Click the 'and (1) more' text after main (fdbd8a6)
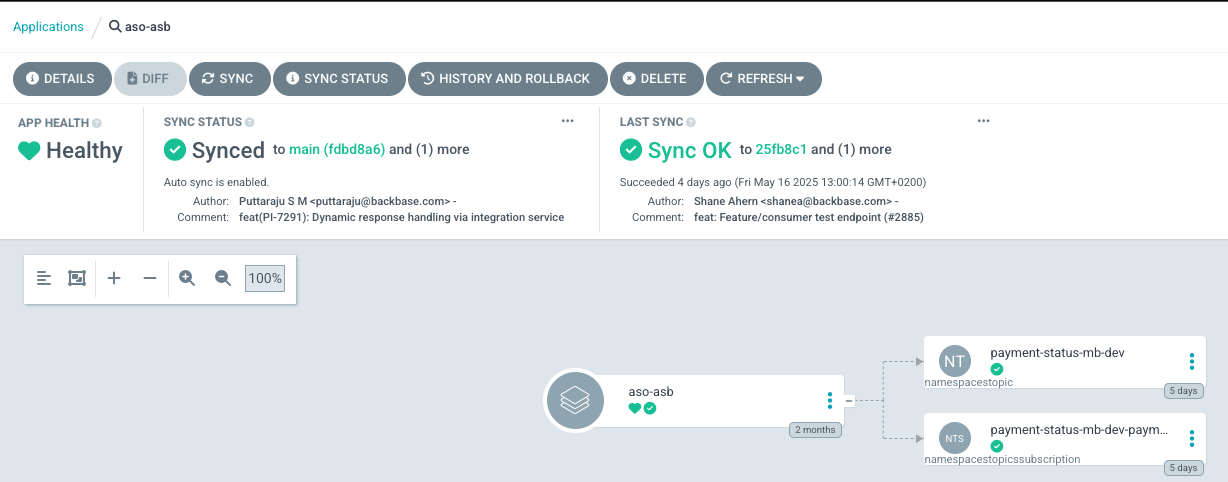 (429, 150)
